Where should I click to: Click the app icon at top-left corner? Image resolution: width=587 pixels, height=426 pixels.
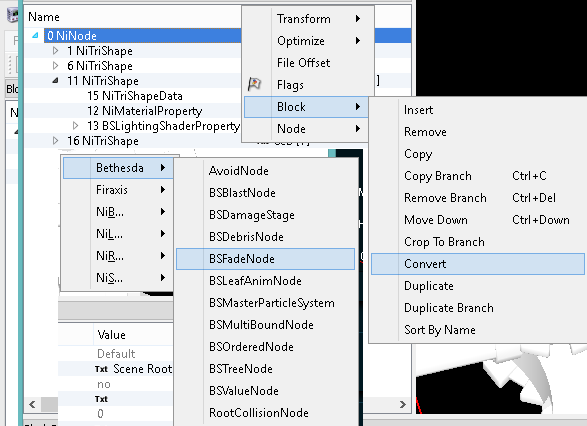point(12,15)
